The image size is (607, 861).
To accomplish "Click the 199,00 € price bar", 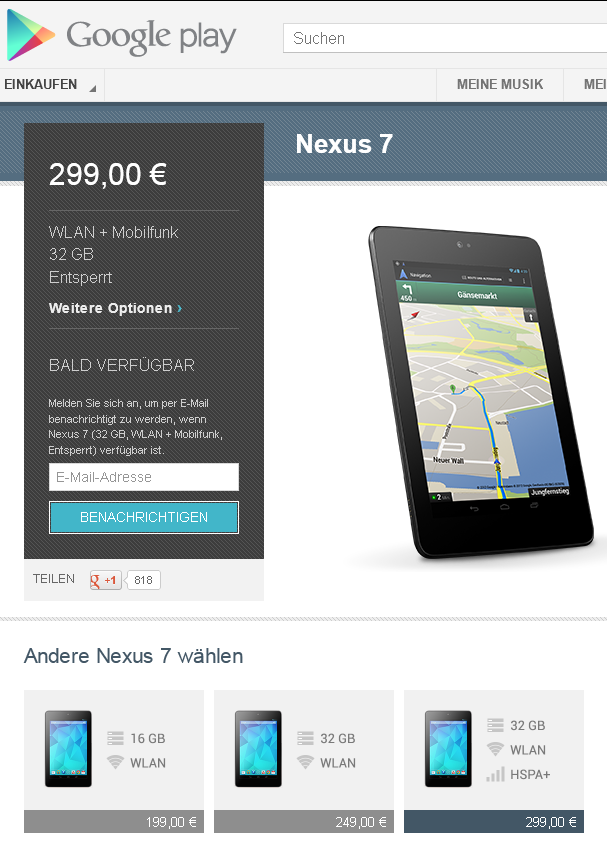I will click(114, 821).
